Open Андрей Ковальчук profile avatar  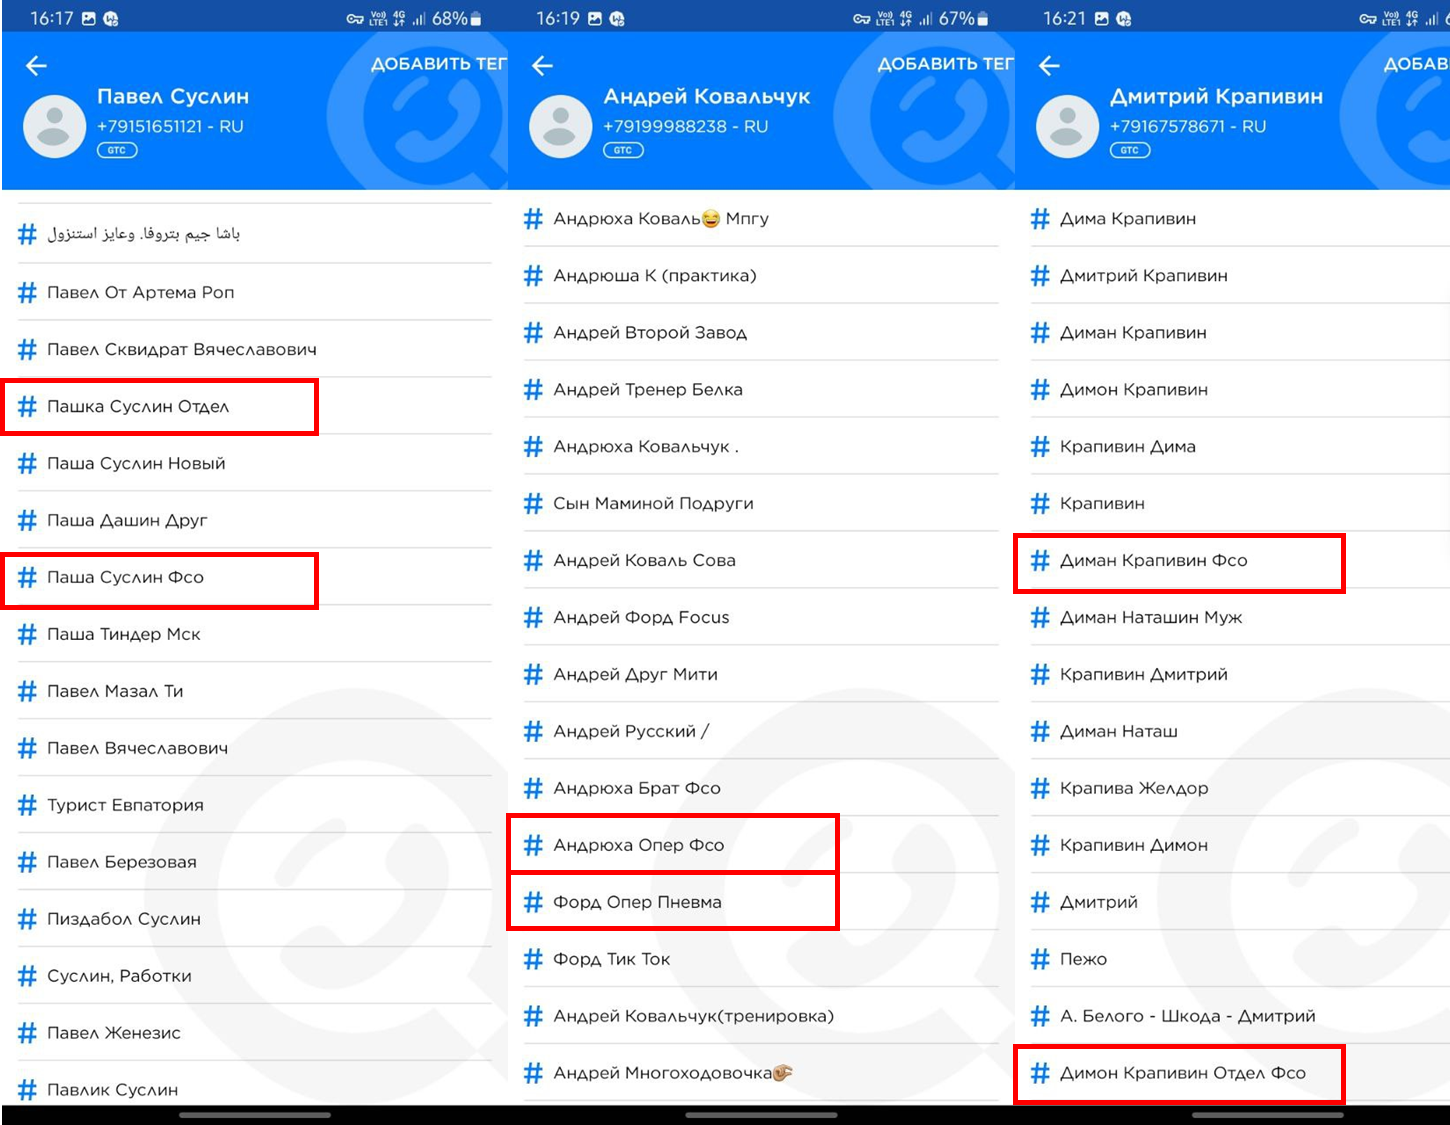point(560,127)
